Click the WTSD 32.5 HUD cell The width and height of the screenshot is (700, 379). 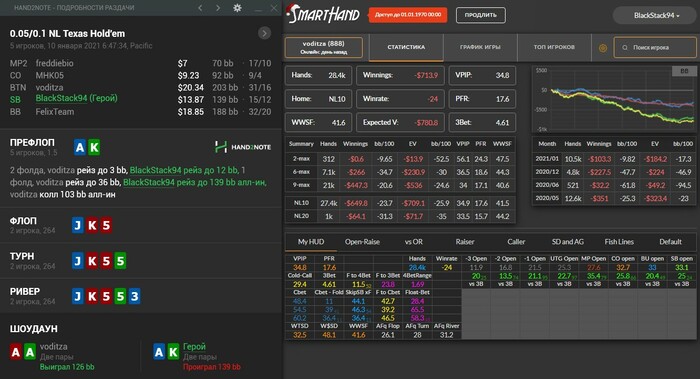300,334
